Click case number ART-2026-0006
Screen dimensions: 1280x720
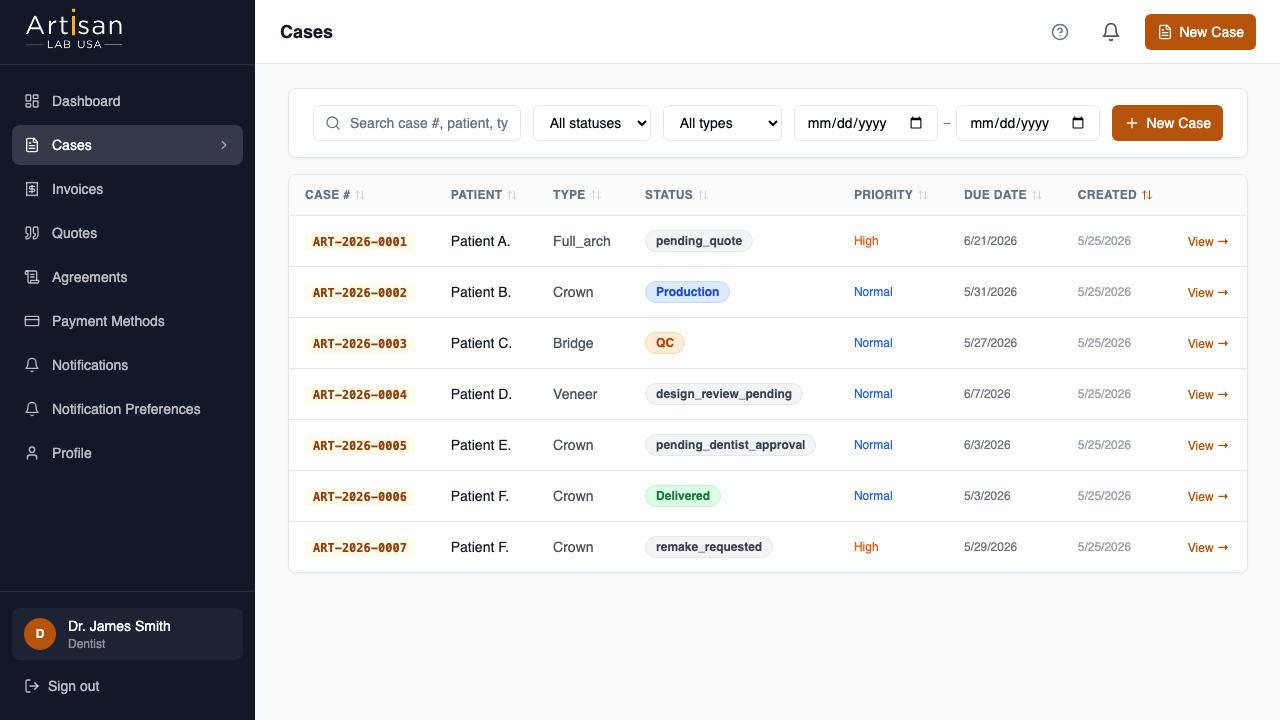pos(360,497)
